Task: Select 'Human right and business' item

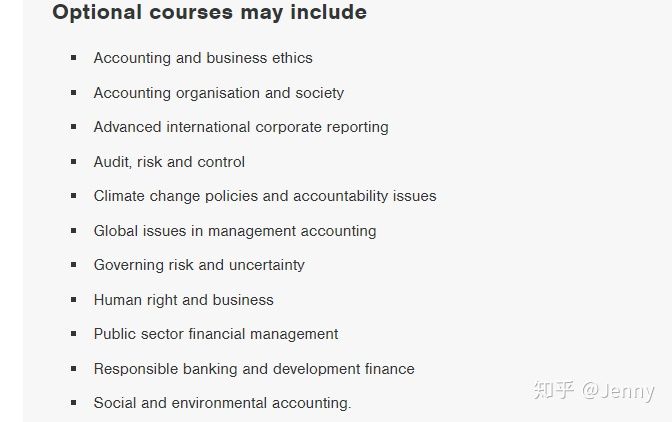Action: pos(183,300)
